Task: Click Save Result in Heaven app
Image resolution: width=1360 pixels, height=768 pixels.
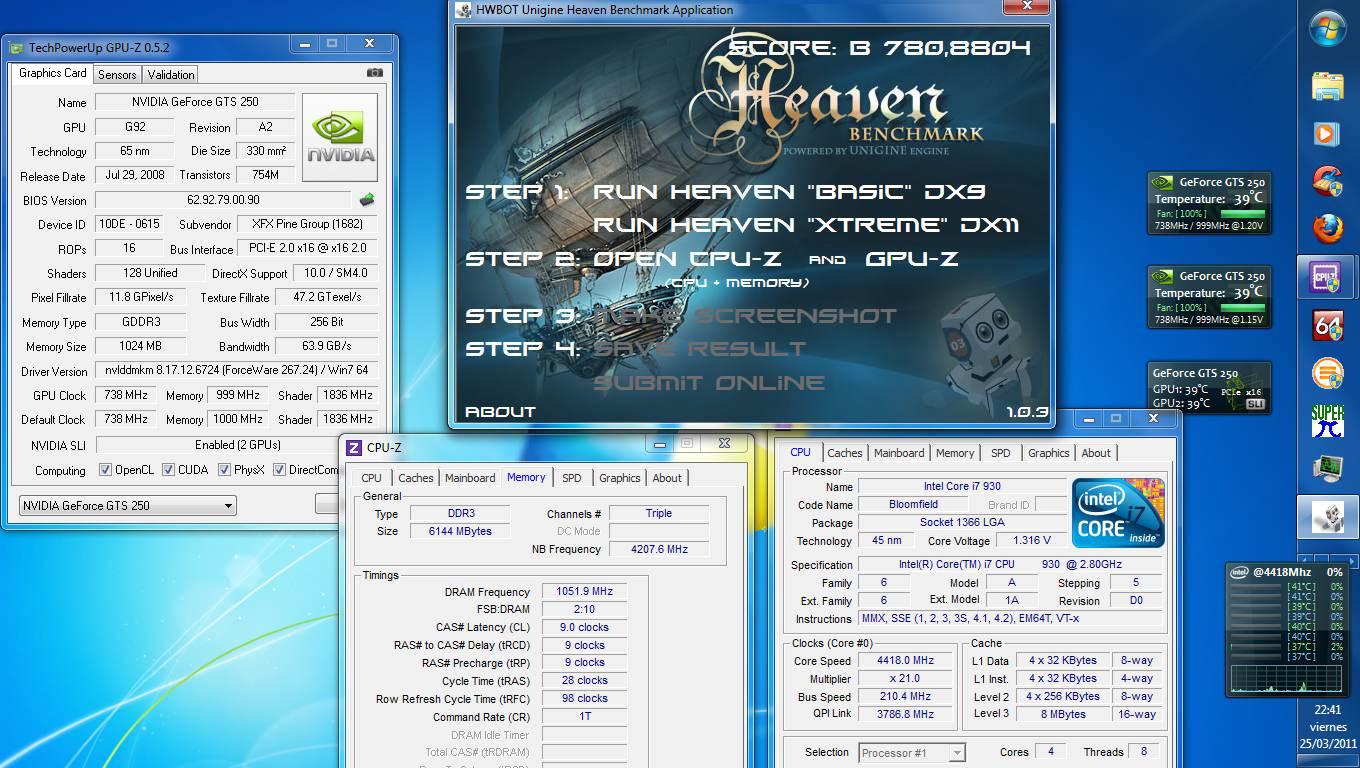Action: [699, 349]
